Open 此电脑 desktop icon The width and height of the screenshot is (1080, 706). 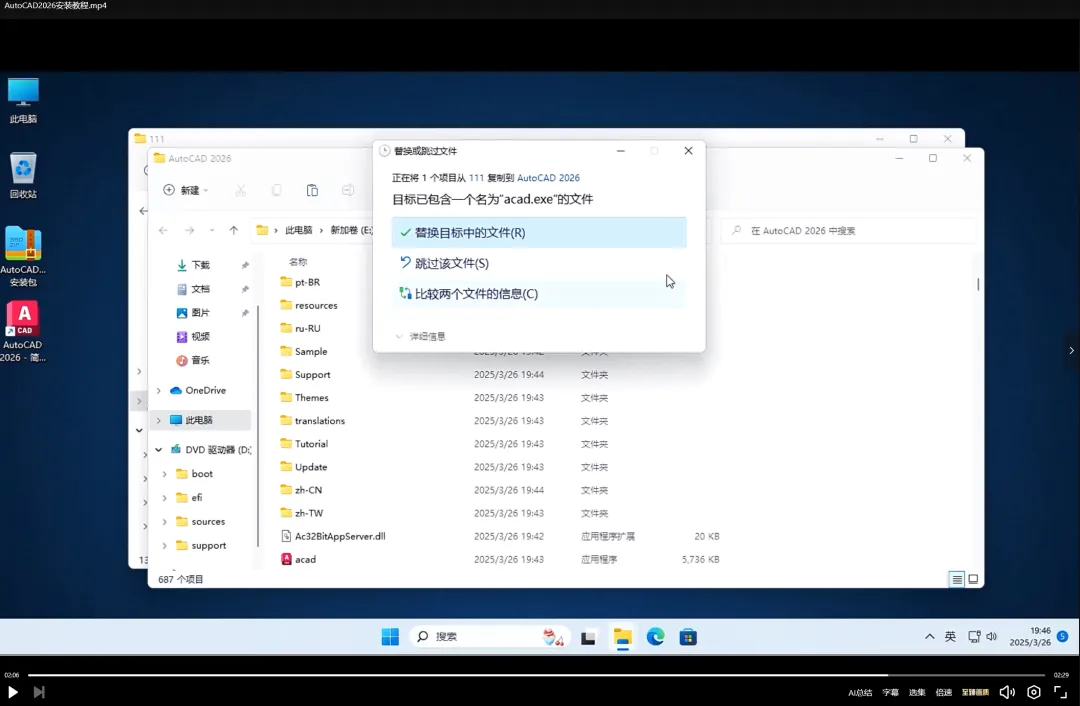tap(23, 101)
